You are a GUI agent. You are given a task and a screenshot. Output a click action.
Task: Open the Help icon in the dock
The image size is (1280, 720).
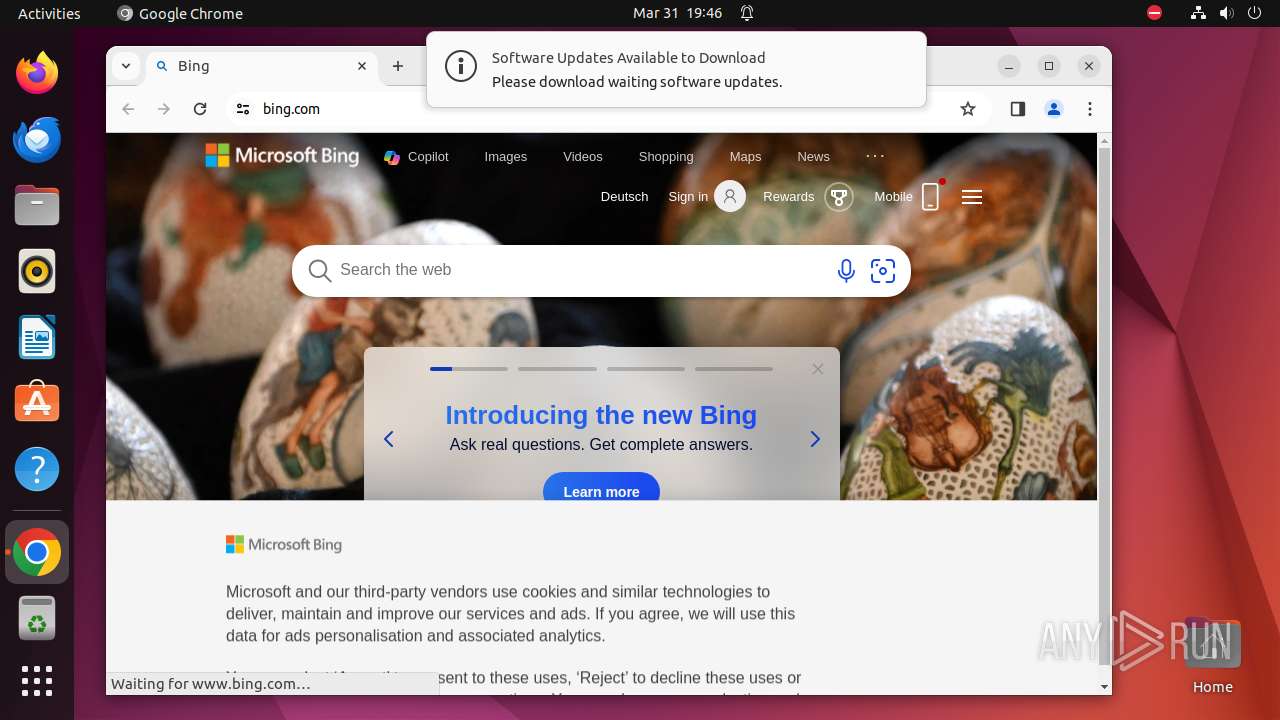coord(37,469)
